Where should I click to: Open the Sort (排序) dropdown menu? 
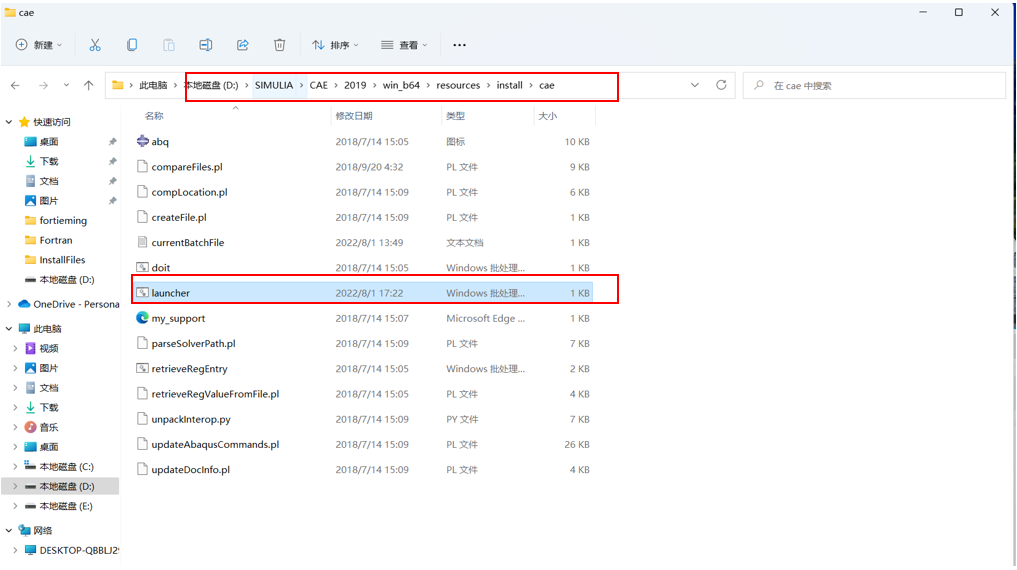click(335, 45)
